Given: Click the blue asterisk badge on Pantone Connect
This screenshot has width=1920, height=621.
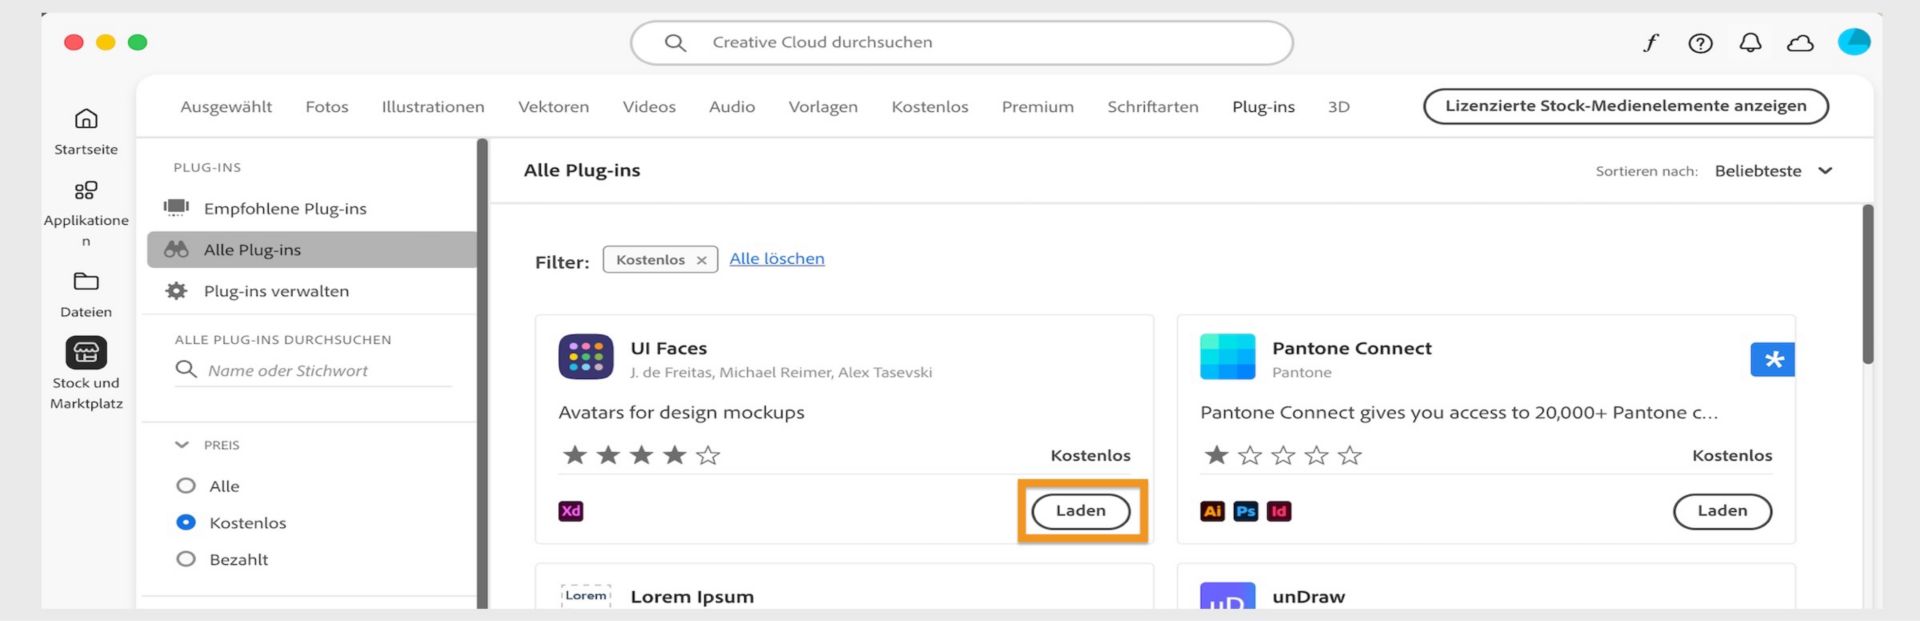Looking at the screenshot, I should coord(1773,359).
